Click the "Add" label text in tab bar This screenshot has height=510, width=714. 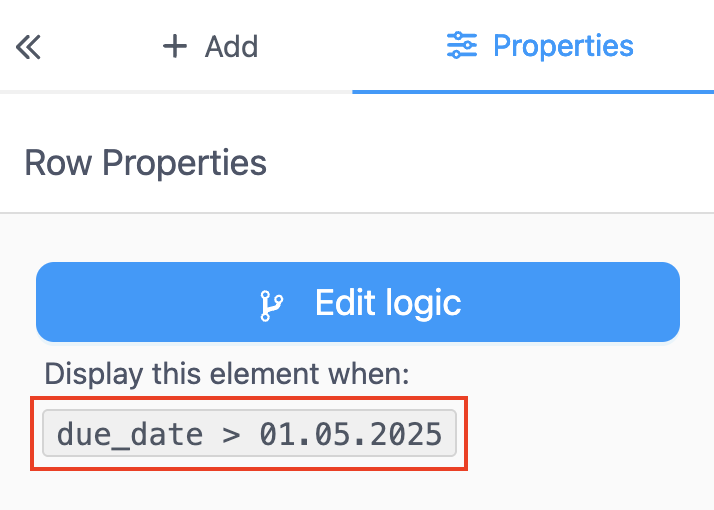click(x=231, y=46)
